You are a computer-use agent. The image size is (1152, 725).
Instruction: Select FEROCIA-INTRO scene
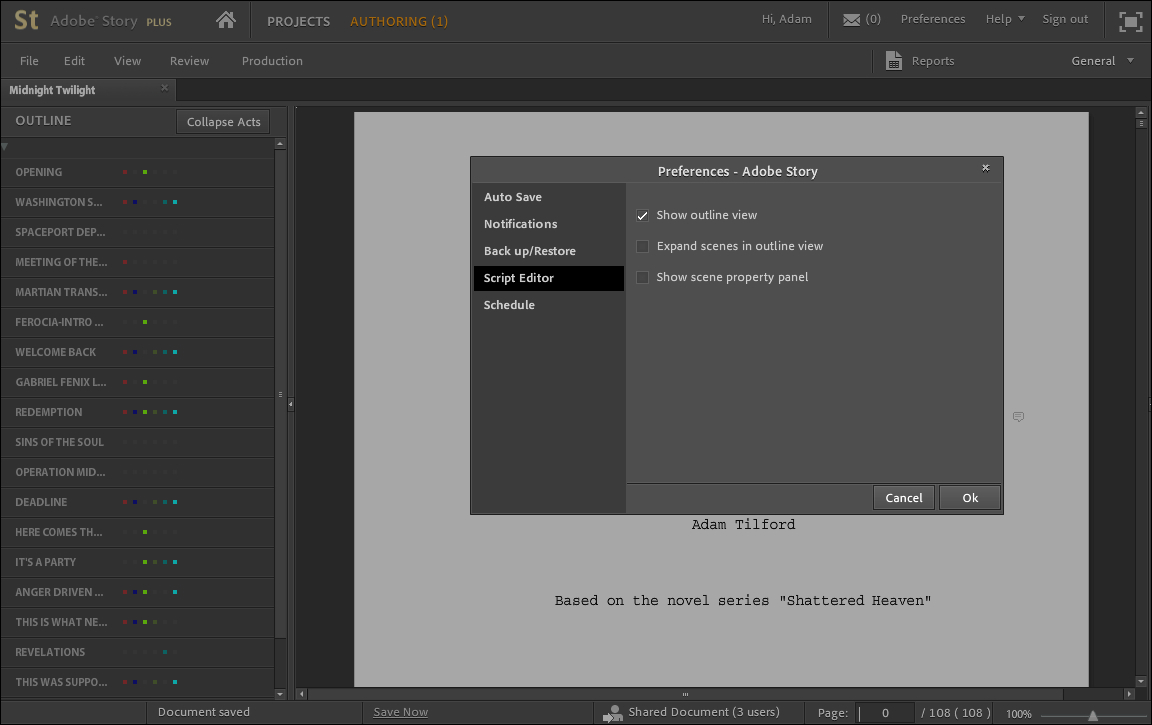pyautogui.click(x=137, y=322)
